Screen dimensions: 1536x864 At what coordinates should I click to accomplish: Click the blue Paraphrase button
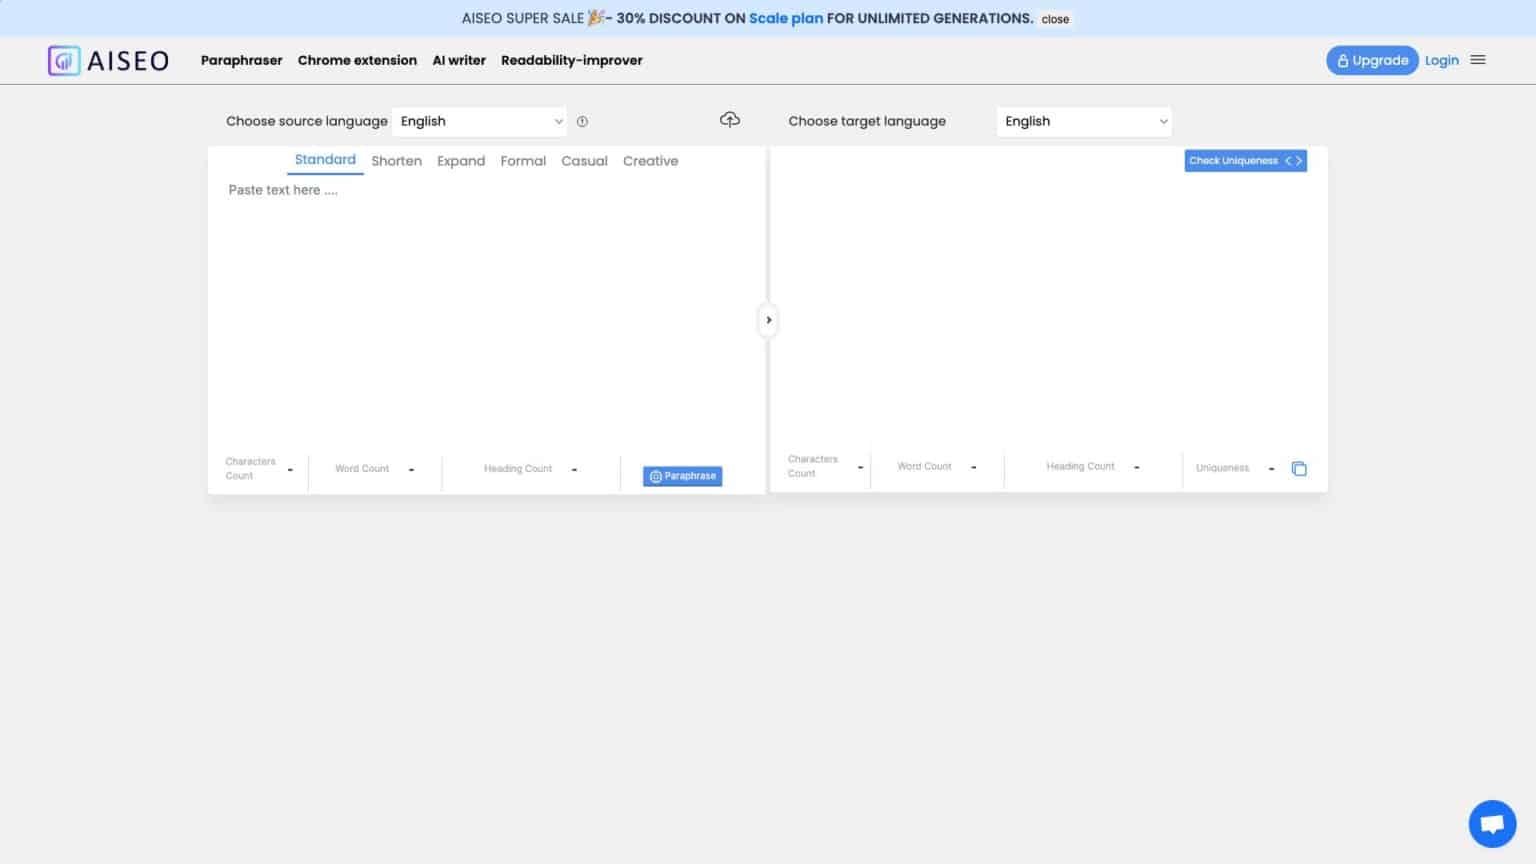[x=682, y=476]
